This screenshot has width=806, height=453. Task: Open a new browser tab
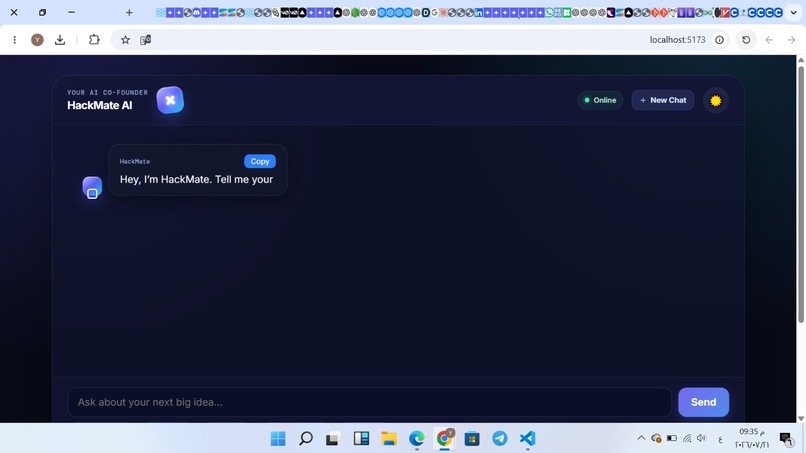coord(129,12)
